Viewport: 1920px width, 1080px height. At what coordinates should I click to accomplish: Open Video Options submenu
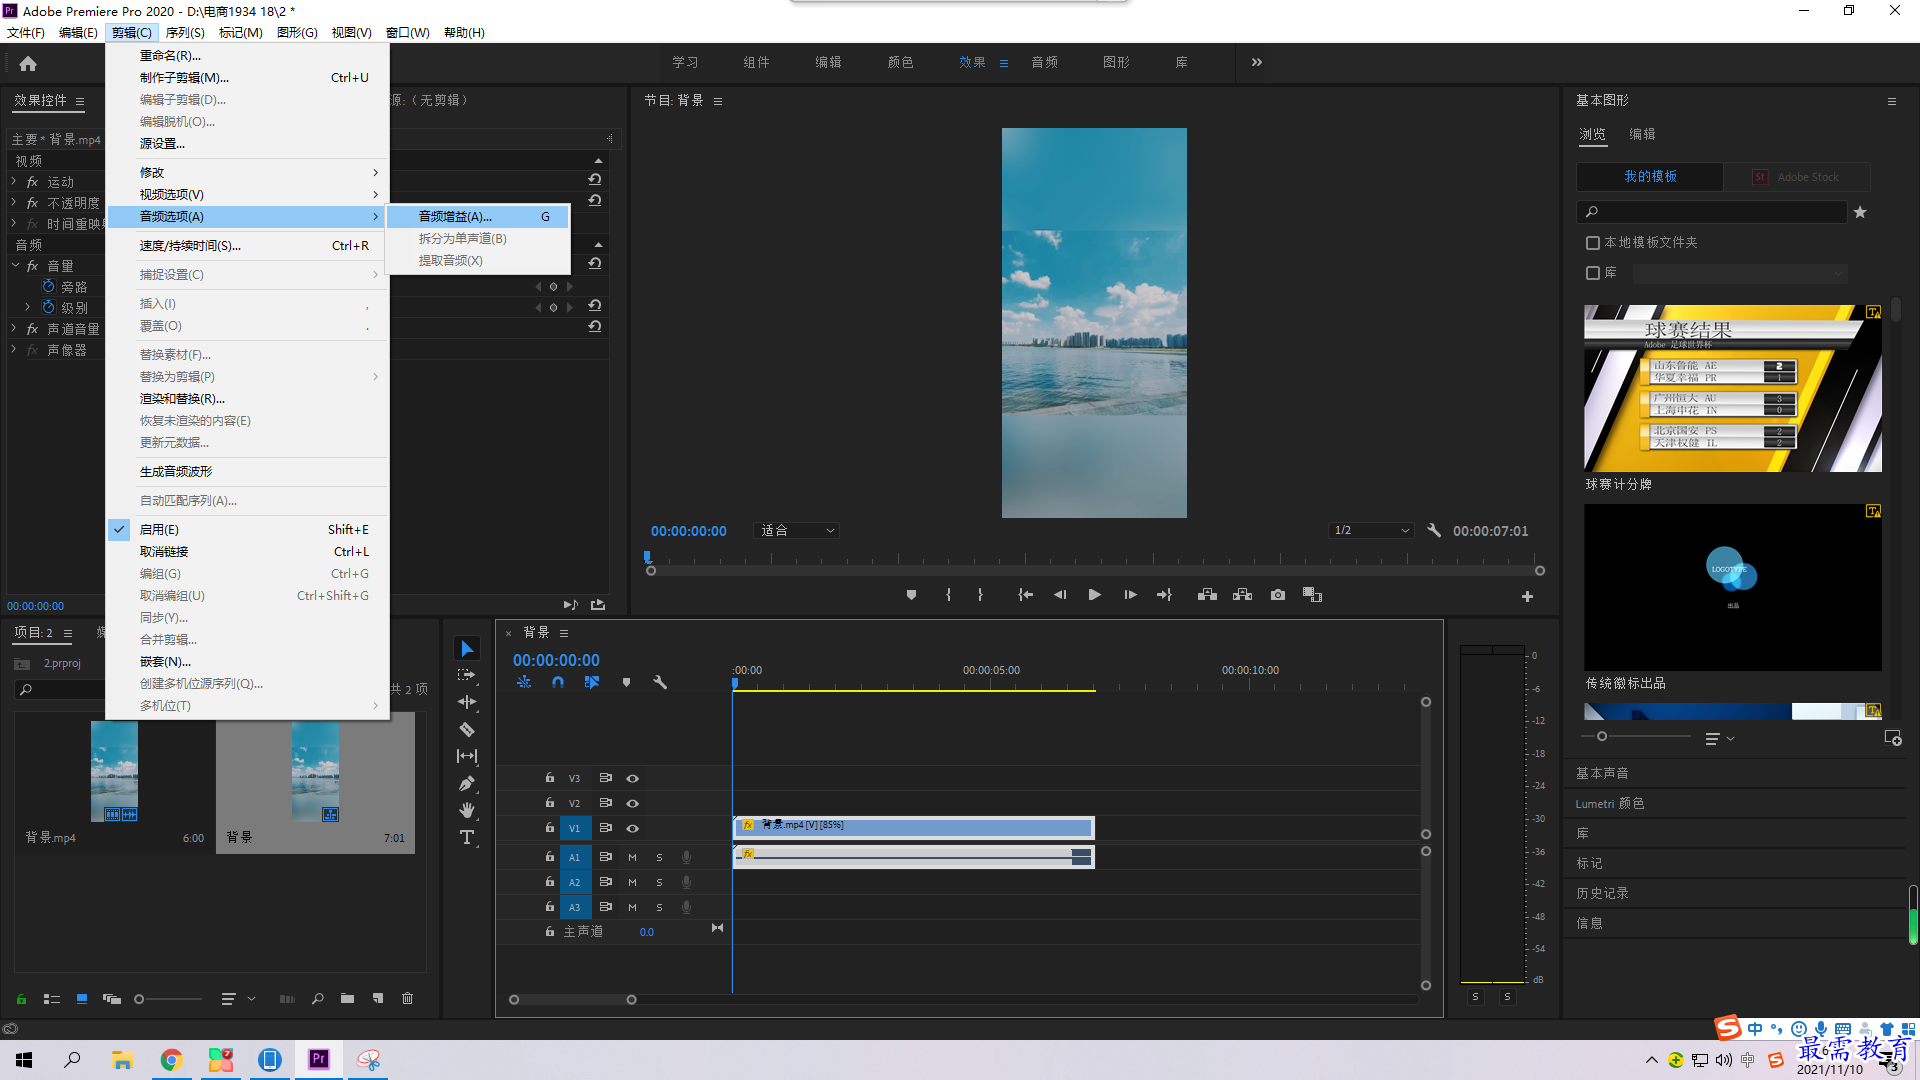(x=248, y=194)
